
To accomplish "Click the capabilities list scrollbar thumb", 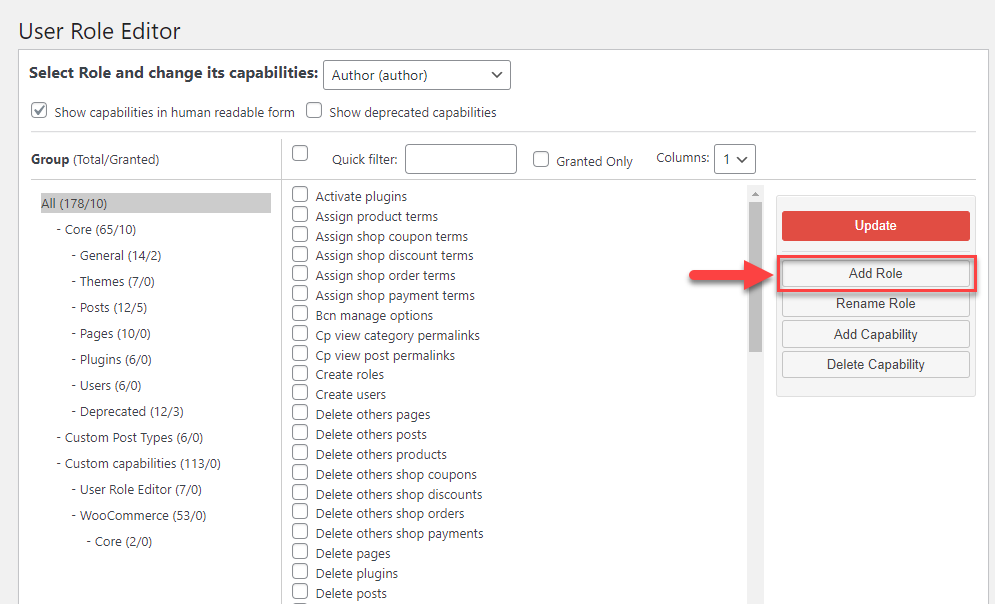I will (x=755, y=277).
